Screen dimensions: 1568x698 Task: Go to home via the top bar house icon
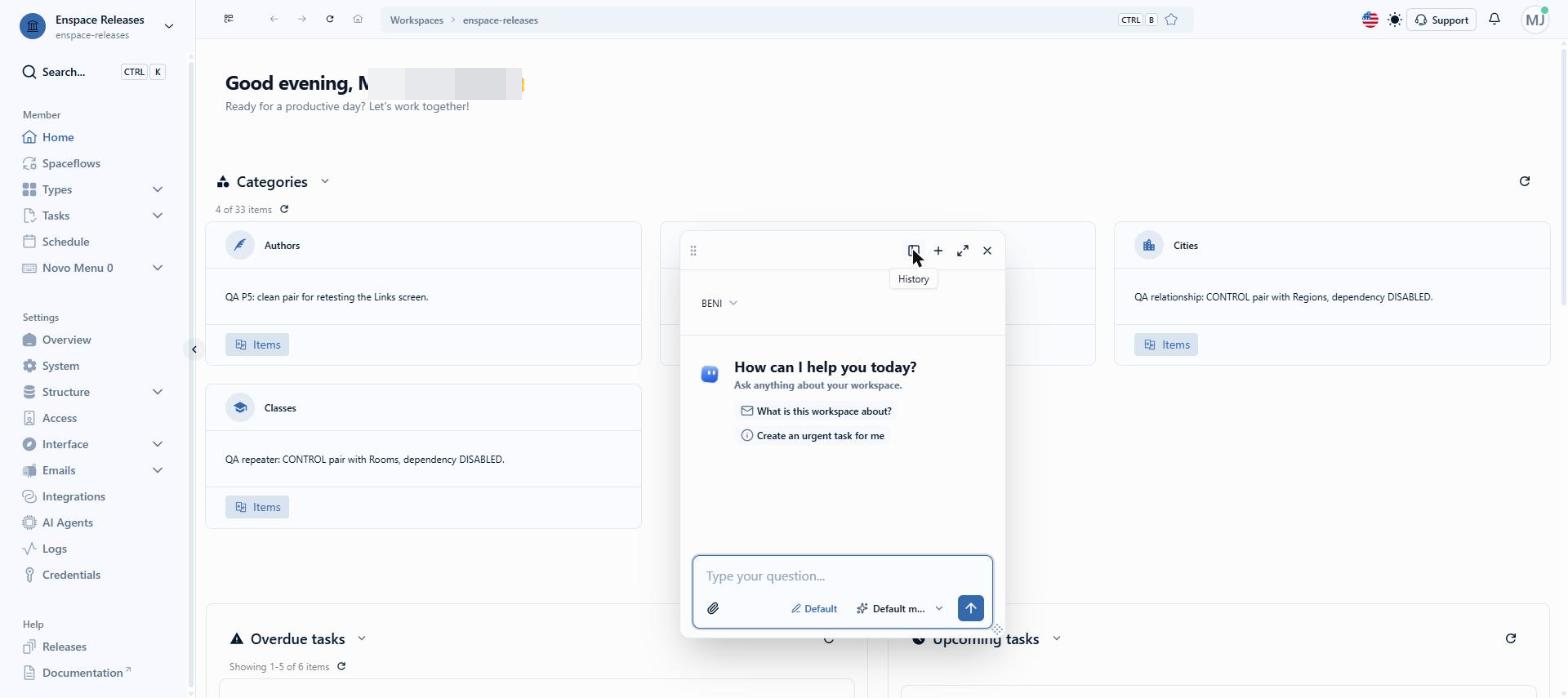click(x=357, y=19)
